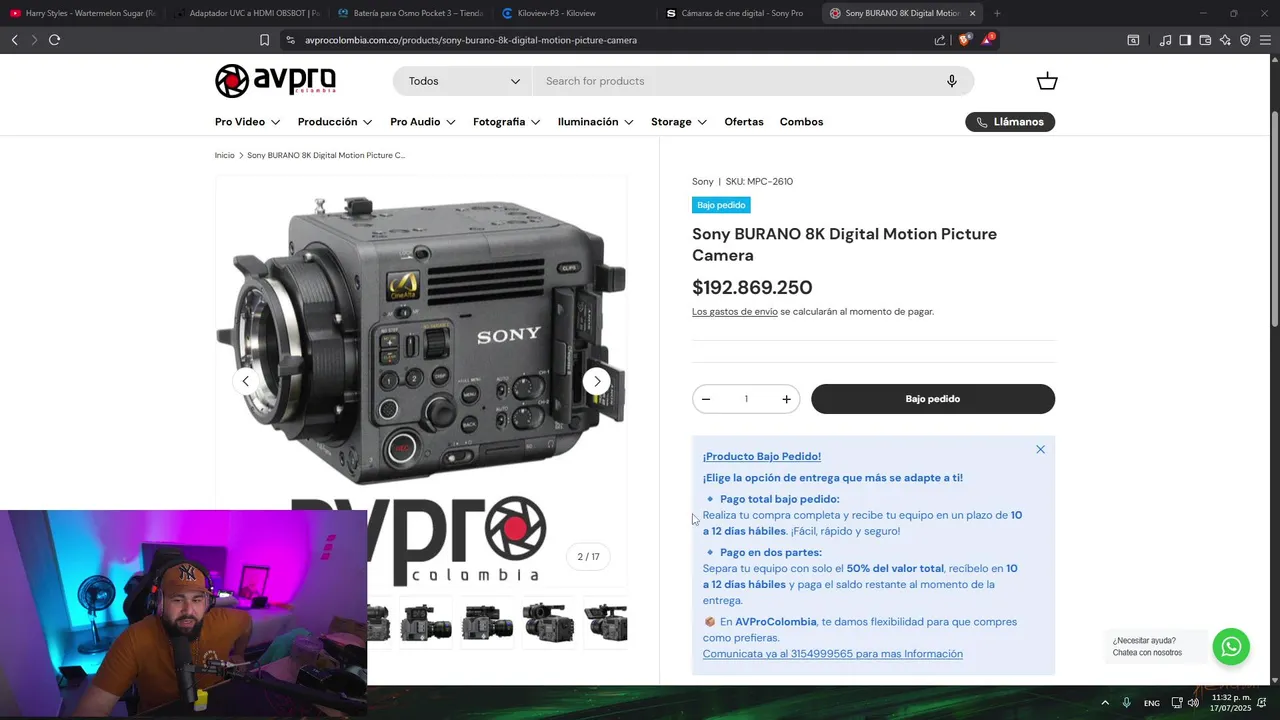
Task: Expand the Iluminación menu
Action: coord(596,122)
